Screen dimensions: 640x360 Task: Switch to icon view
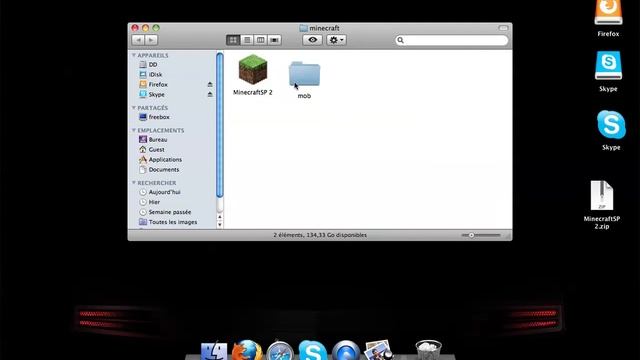coord(233,40)
